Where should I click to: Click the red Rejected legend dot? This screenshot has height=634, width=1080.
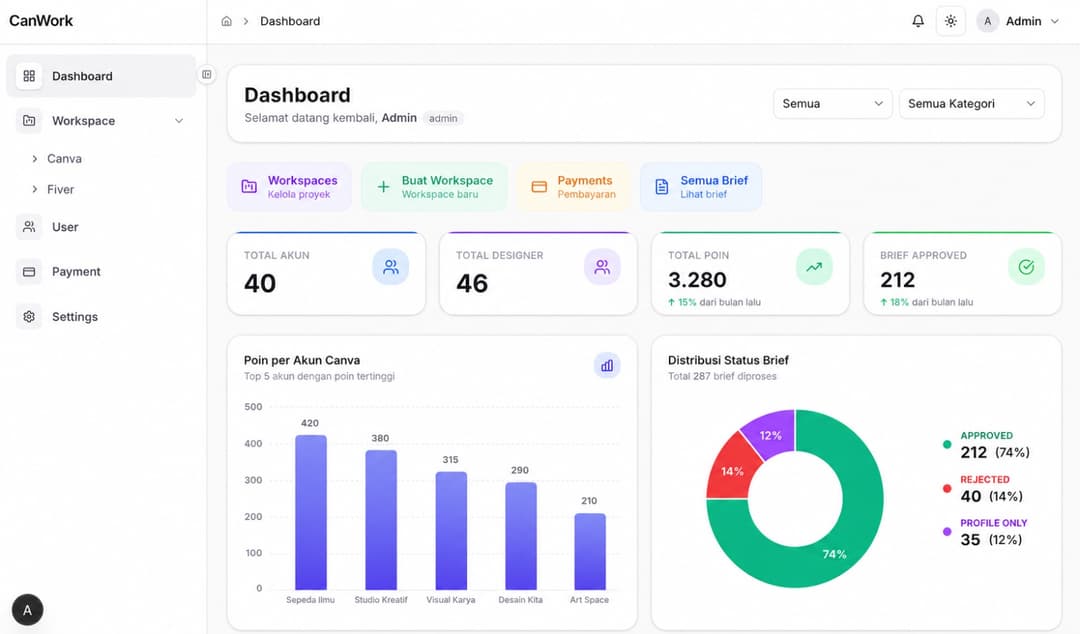point(947,489)
